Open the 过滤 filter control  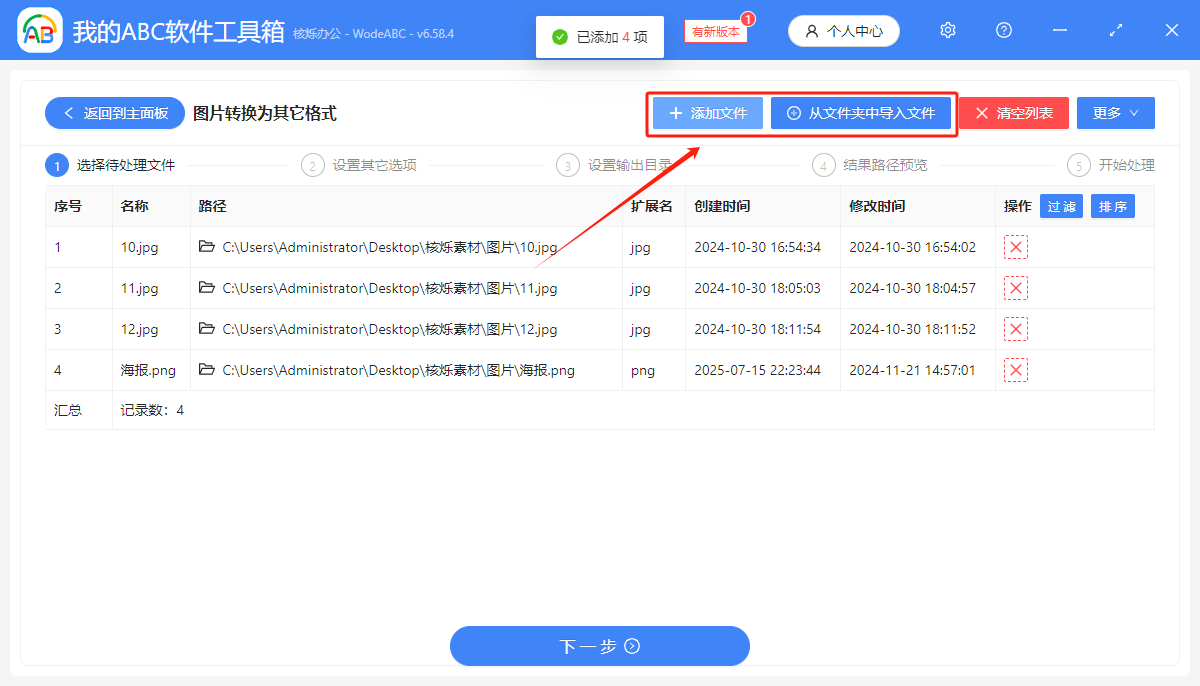coord(1061,206)
